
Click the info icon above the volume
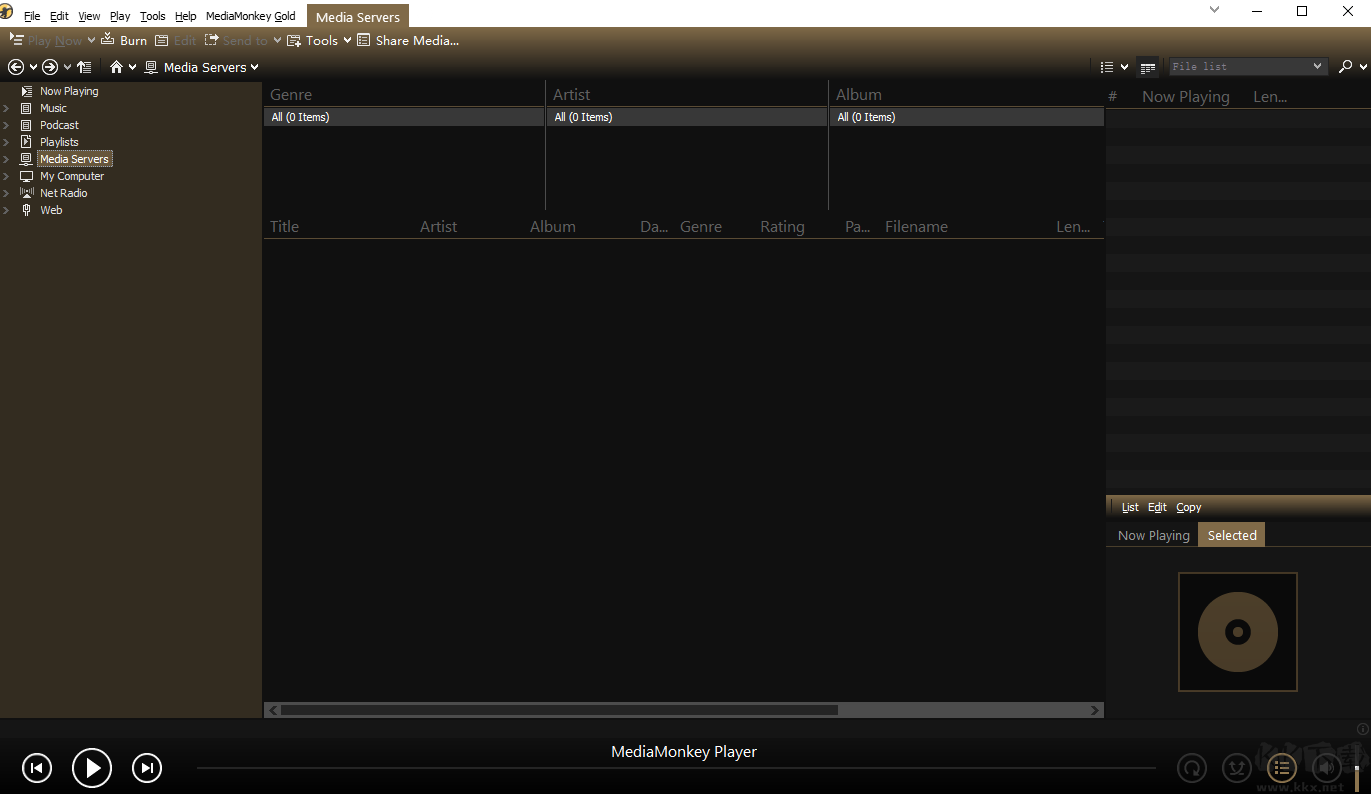tap(1363, 729)
